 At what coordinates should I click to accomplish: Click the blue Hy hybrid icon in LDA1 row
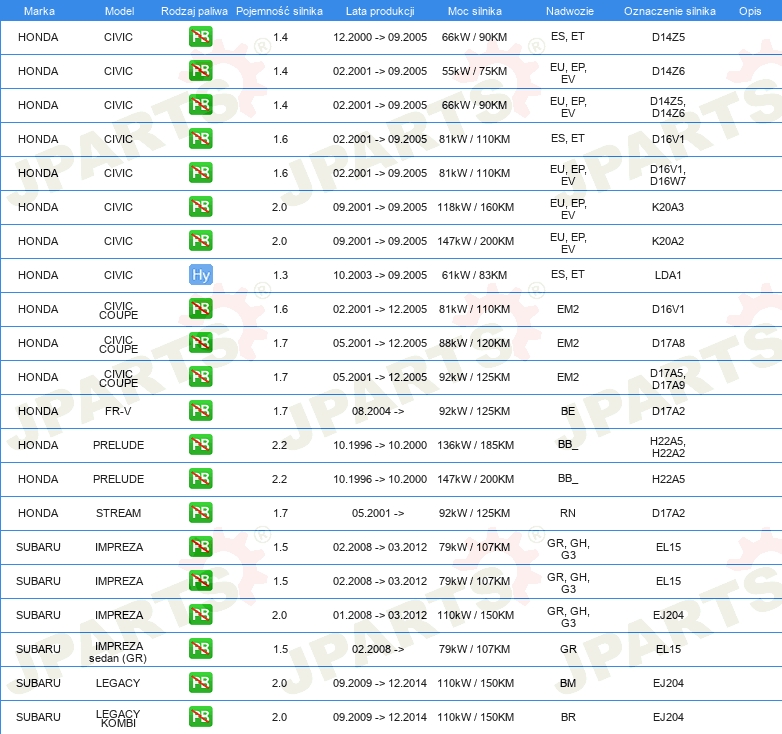pyautogui.click(x=200, y=275)
